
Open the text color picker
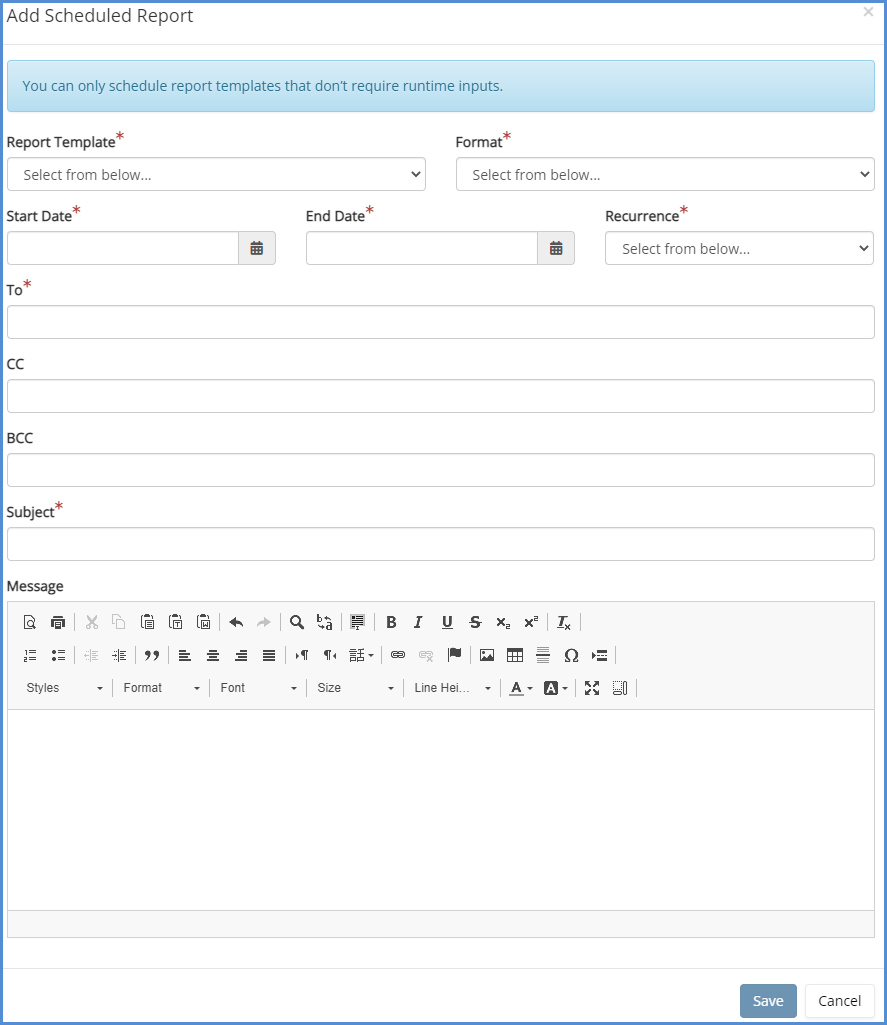tap(520, 688)
